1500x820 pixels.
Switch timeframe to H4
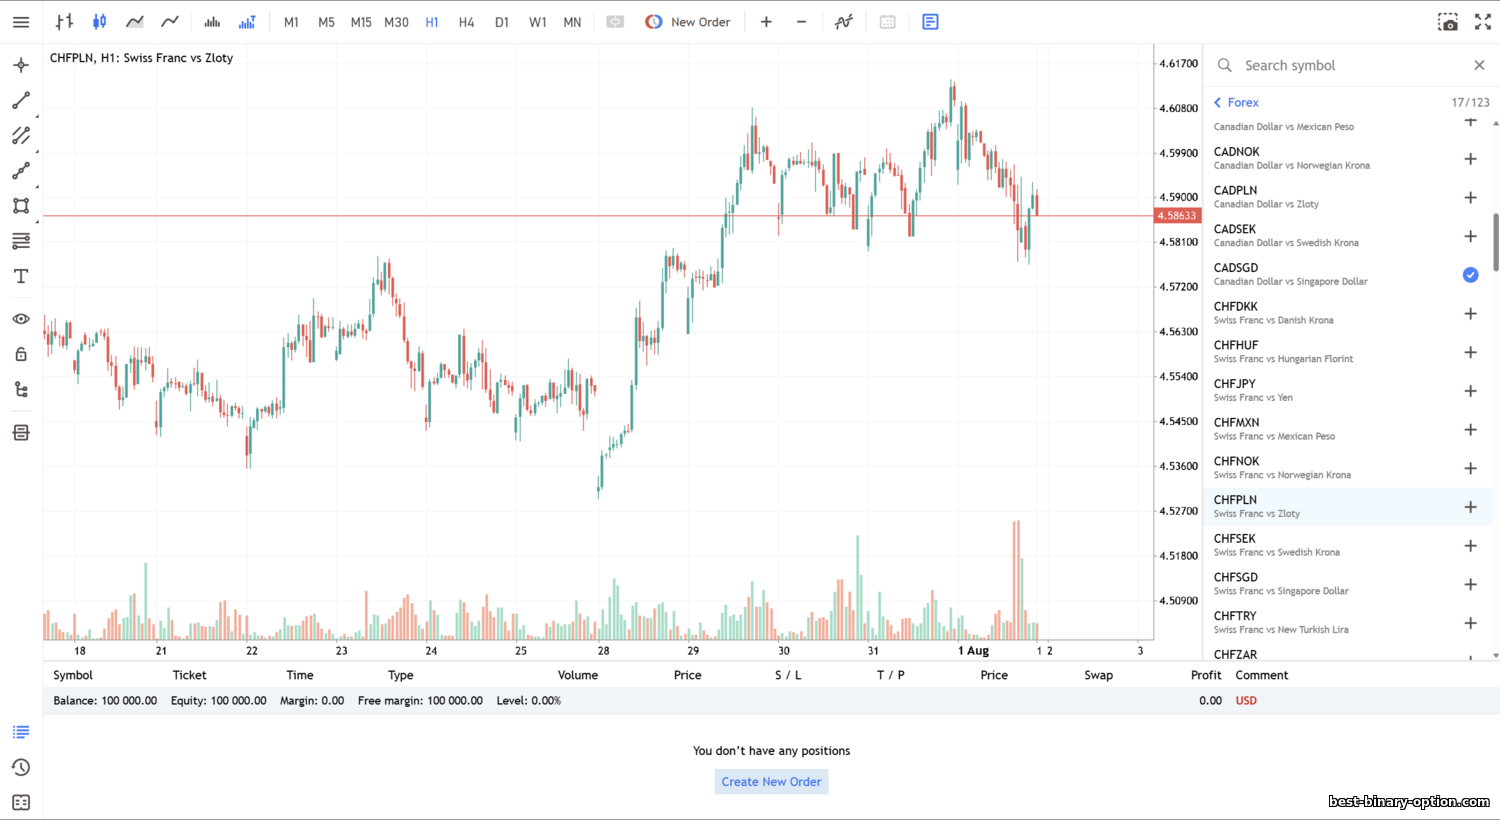(466, 22)
